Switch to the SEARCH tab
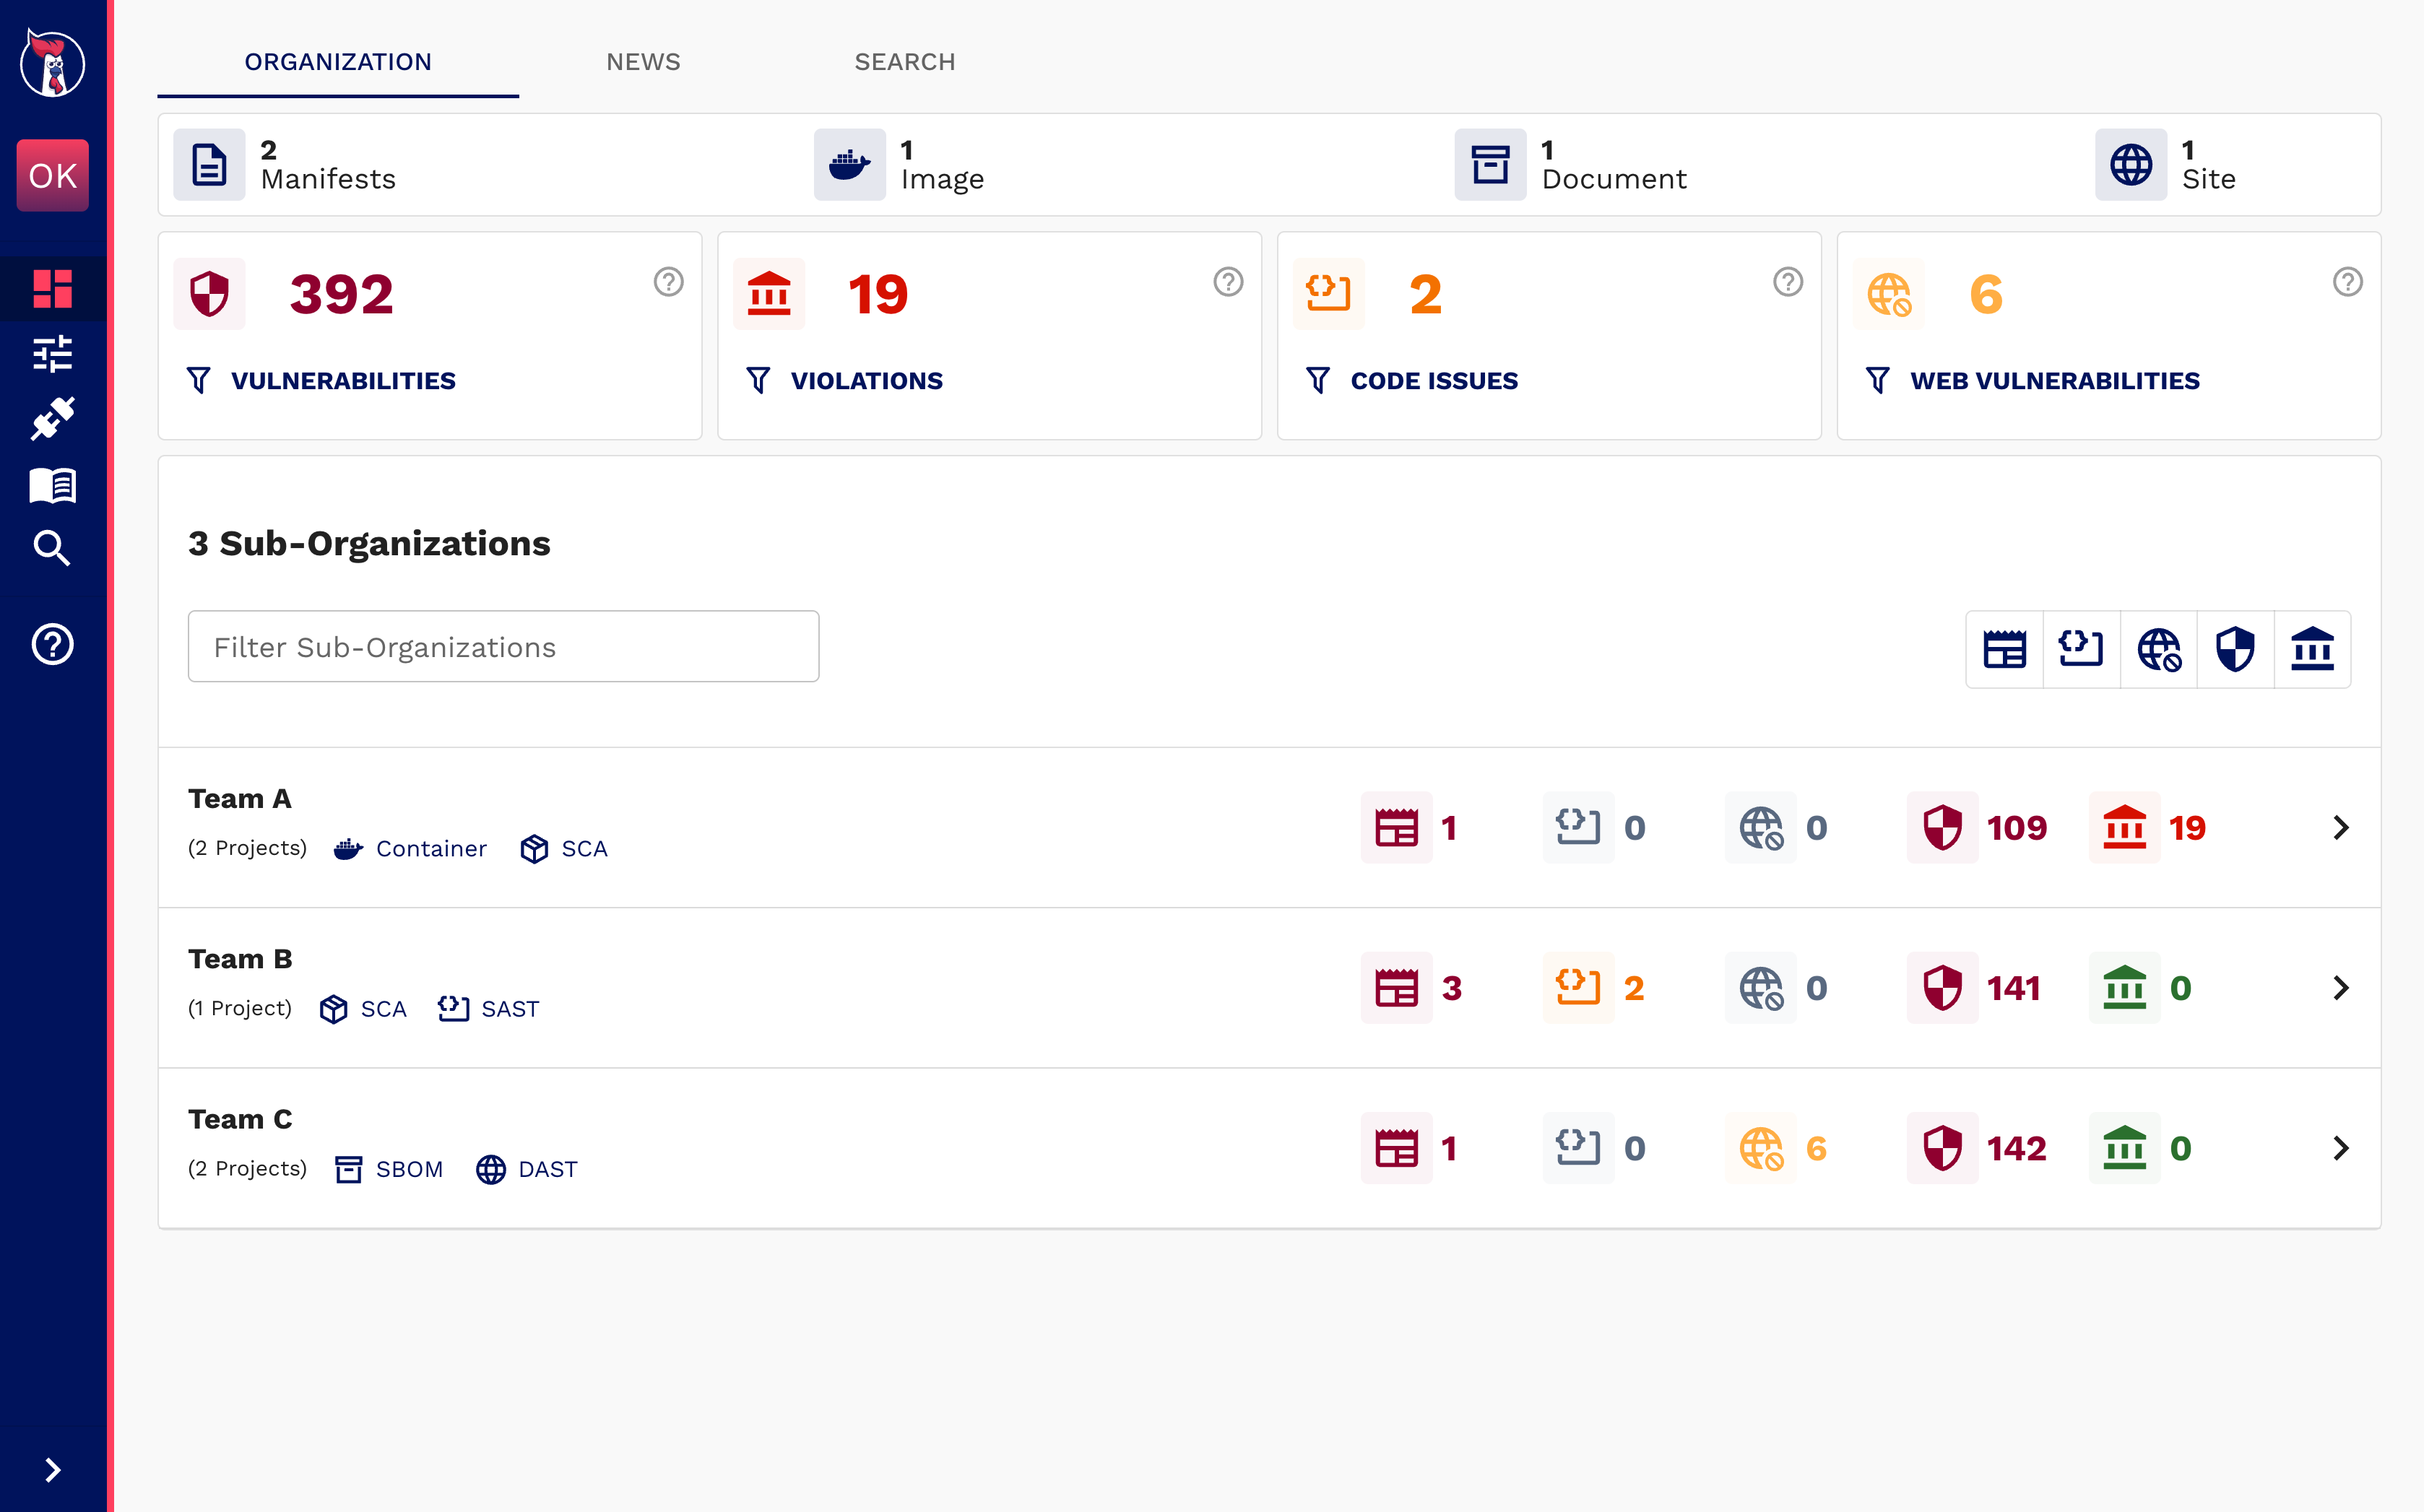This screenshot has height=1512, width=2424. pyautogui.click(x=905, y=61)
